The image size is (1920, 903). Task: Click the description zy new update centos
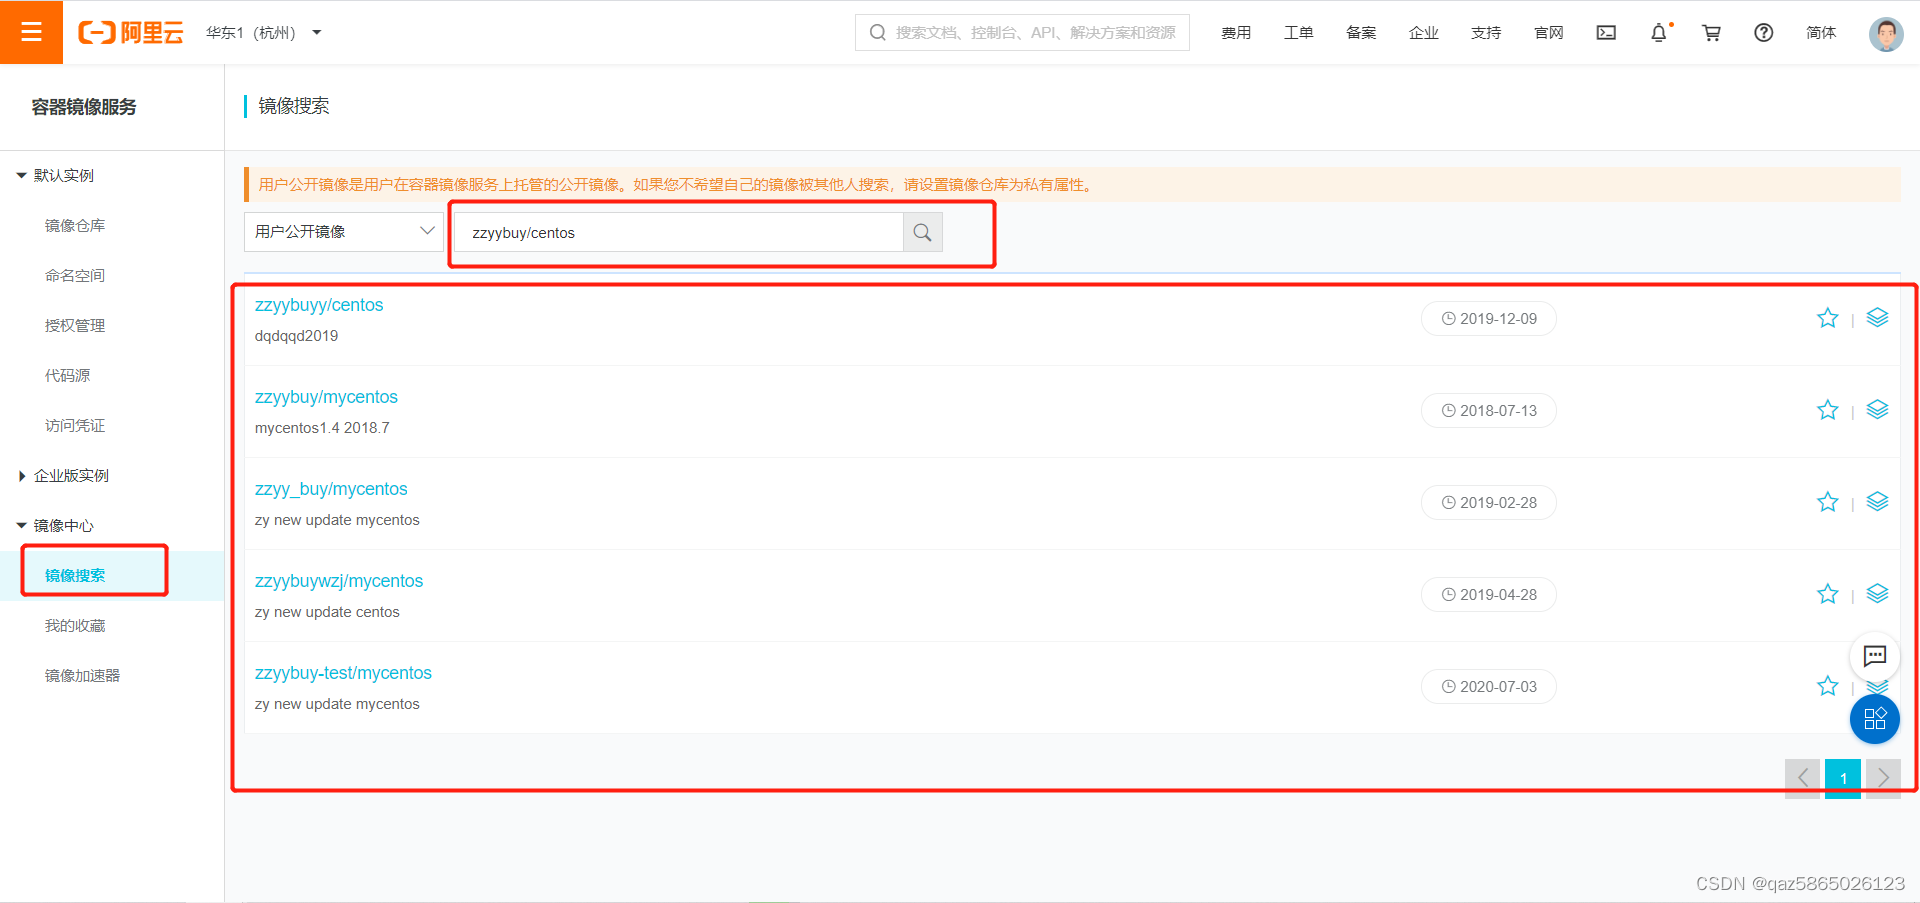click(327, 612)
